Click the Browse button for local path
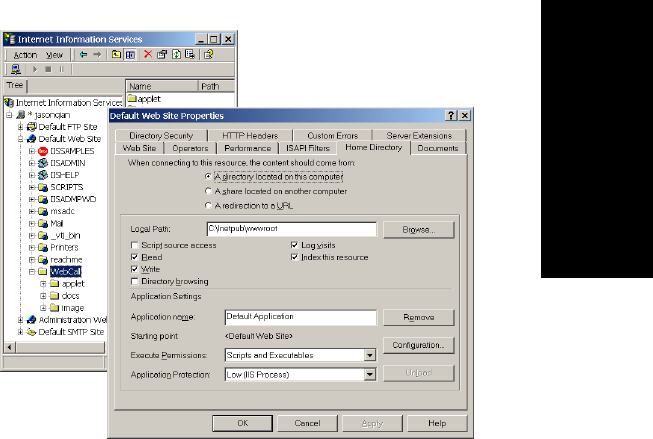The image size is (653, 439). click(x=419, y=229)
